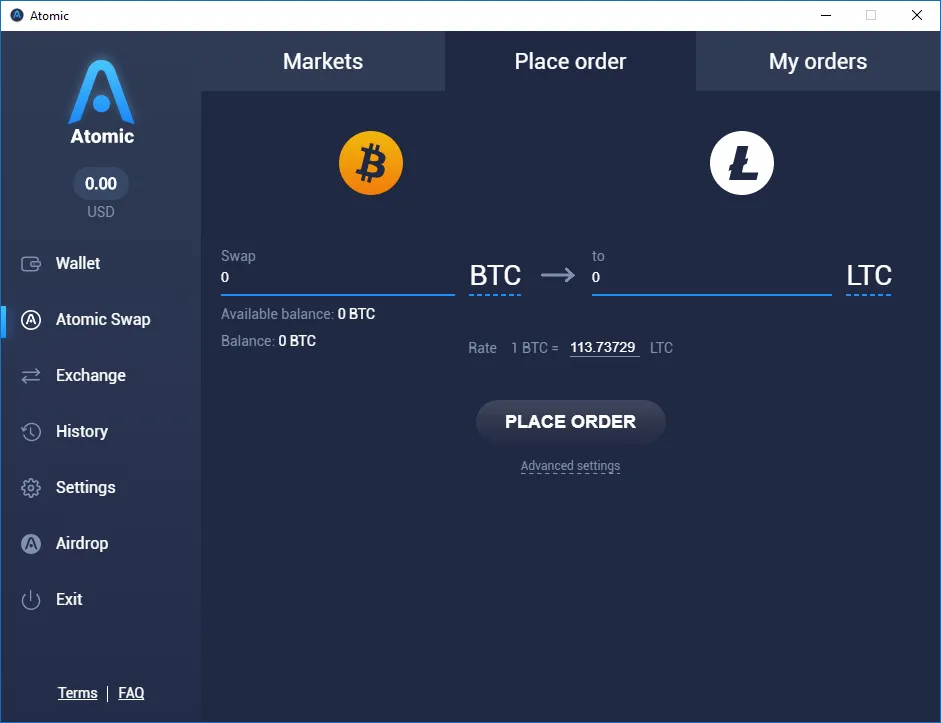Open the Terms link

tap(77, 693)
